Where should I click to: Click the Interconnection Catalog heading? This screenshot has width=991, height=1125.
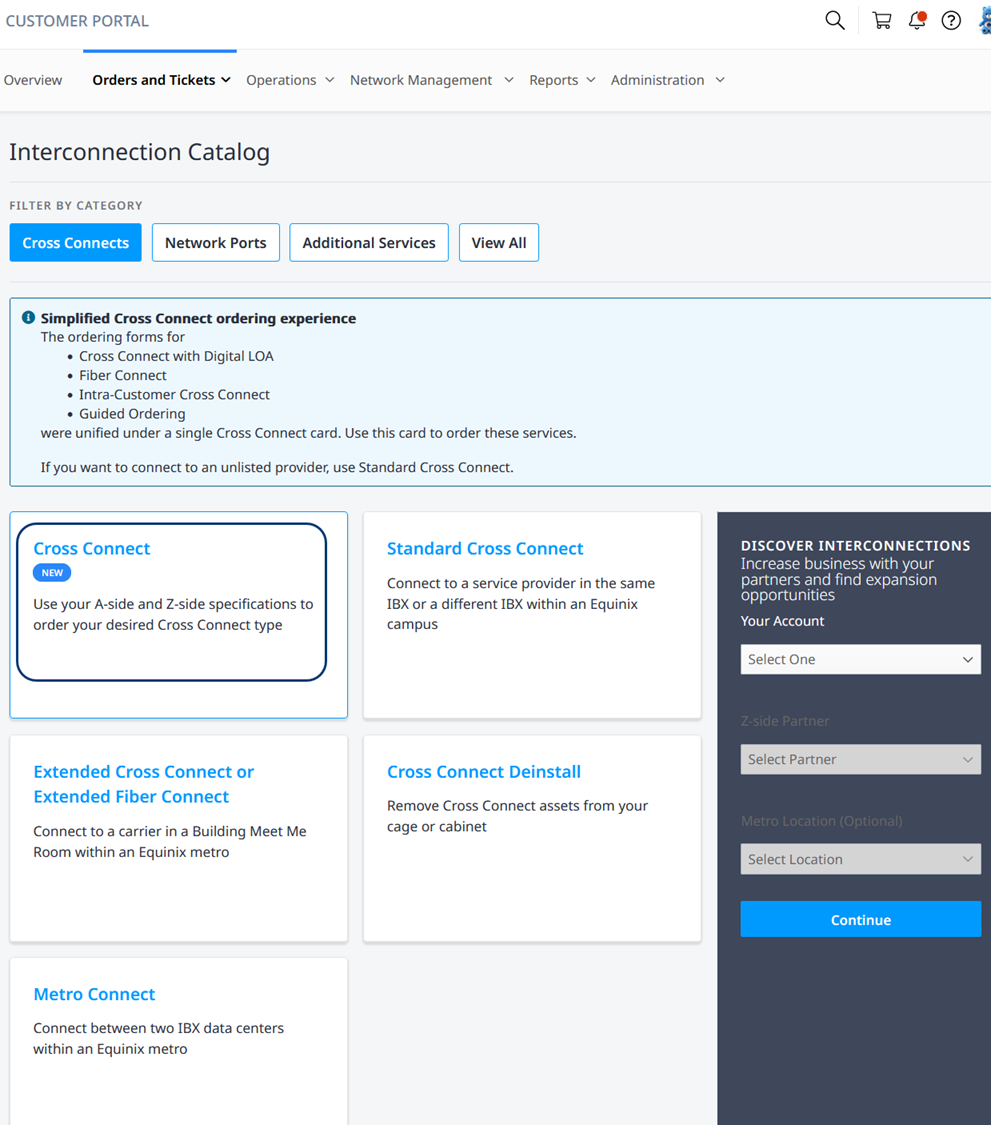[x=139, y=151]
